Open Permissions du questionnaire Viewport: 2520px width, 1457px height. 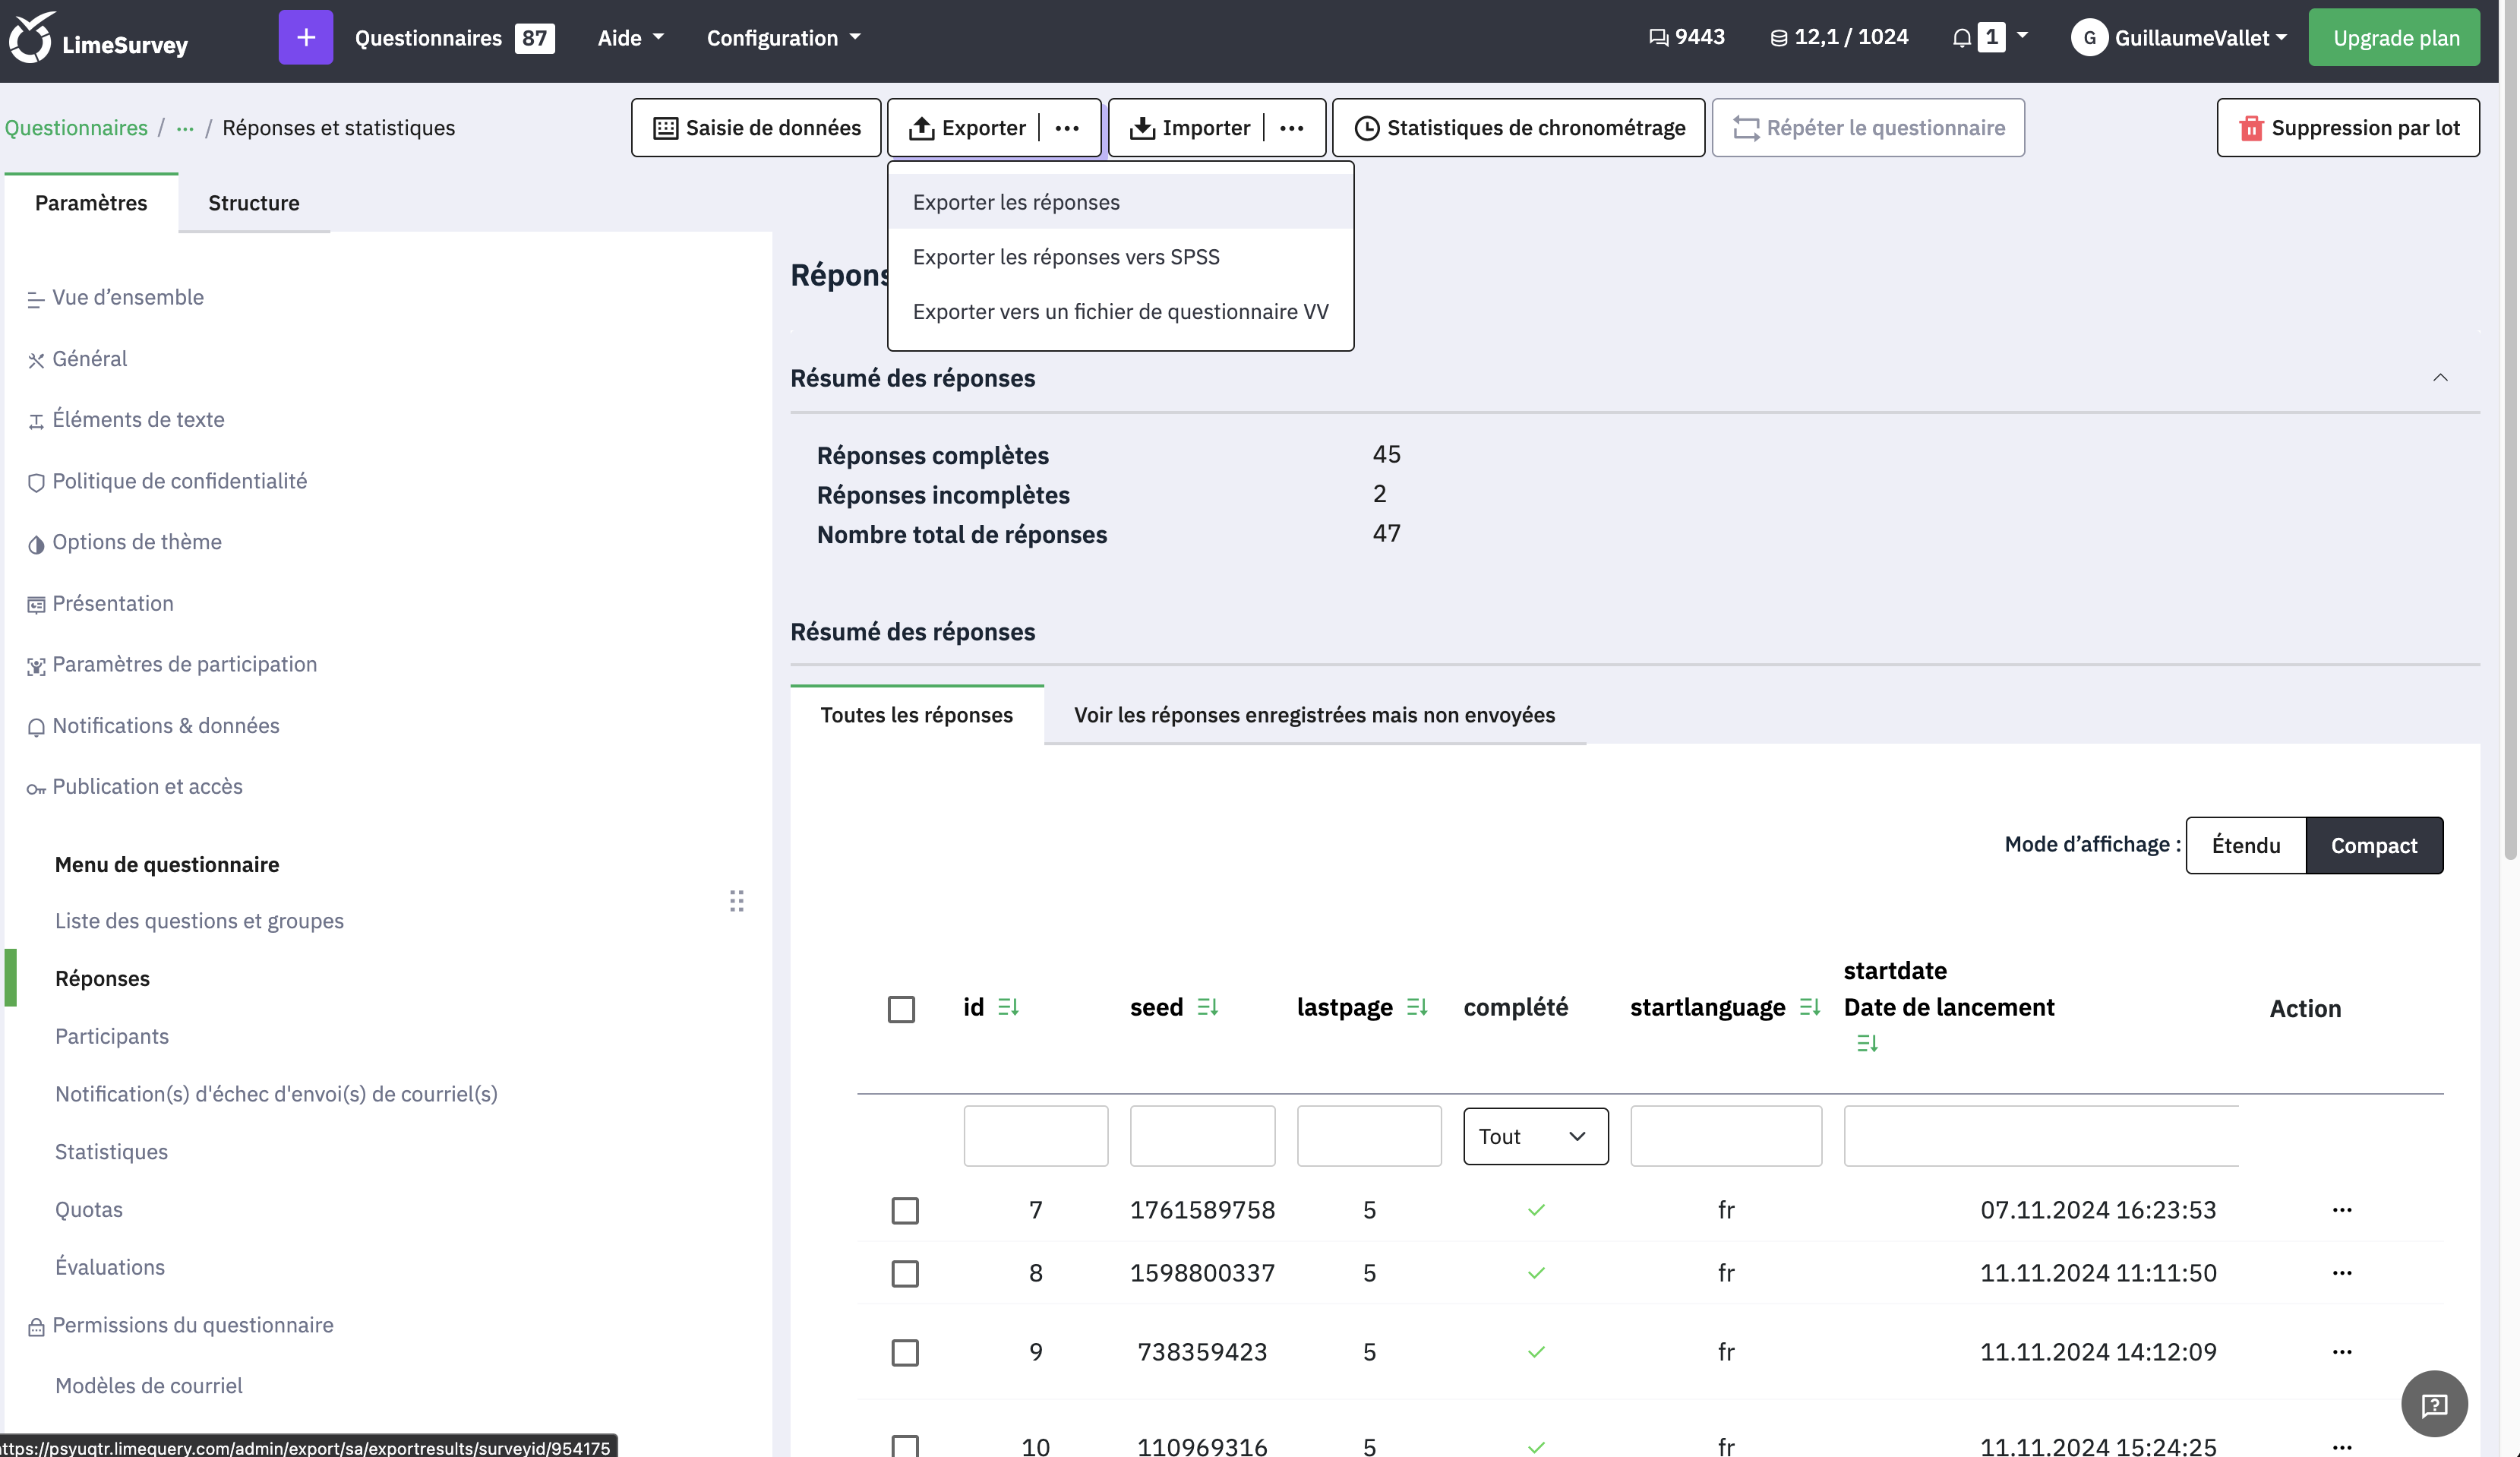click(x=181, y=1326)
